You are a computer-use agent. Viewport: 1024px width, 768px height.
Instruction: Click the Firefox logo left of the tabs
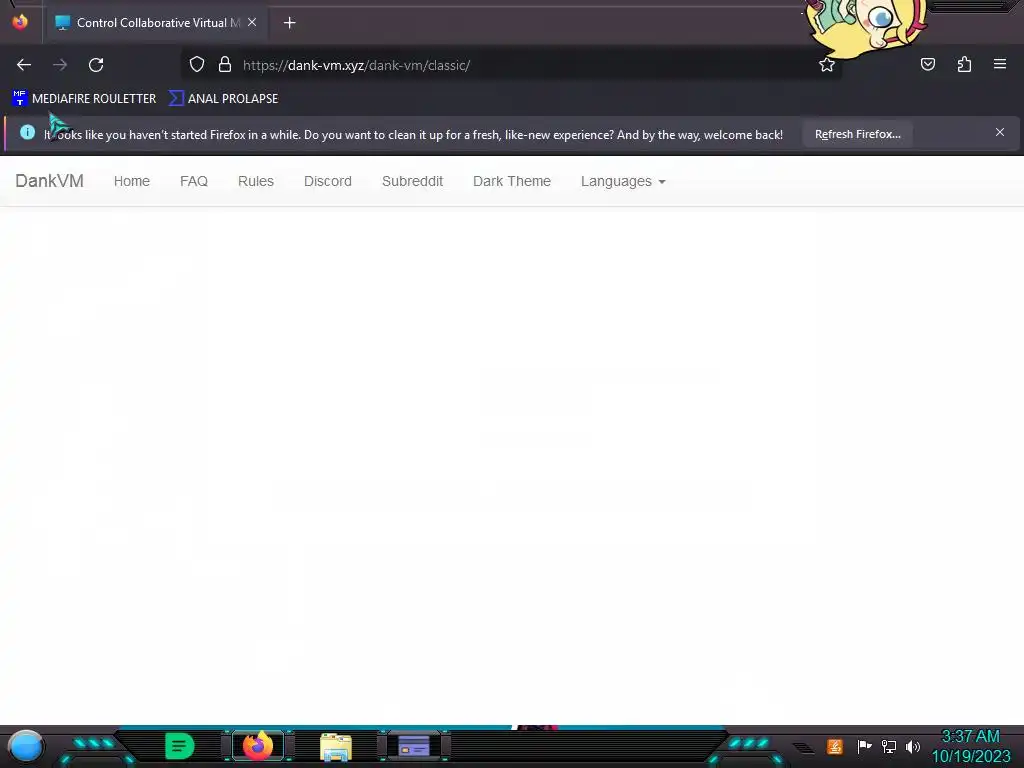point(20,22)
